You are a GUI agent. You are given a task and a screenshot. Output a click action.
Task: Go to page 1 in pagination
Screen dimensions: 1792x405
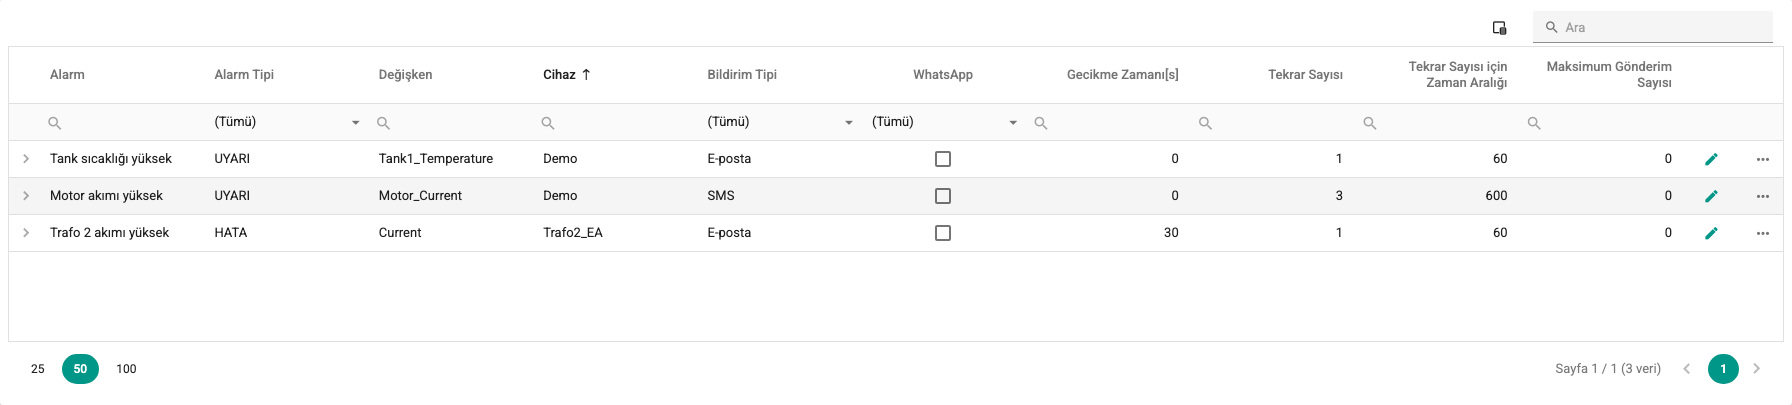point(1723,369)
